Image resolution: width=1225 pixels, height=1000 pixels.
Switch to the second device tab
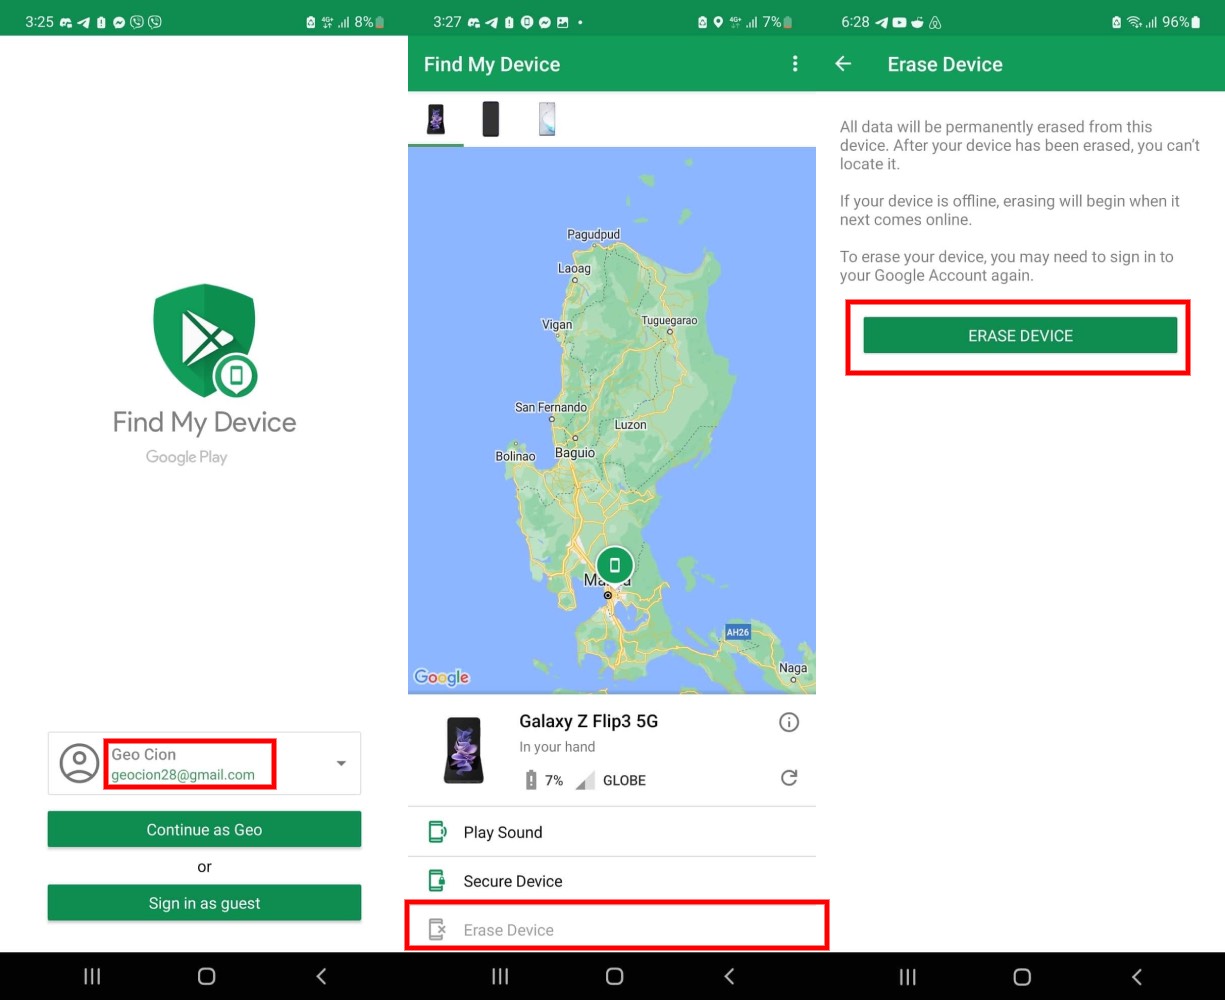(x=490, y=119)
